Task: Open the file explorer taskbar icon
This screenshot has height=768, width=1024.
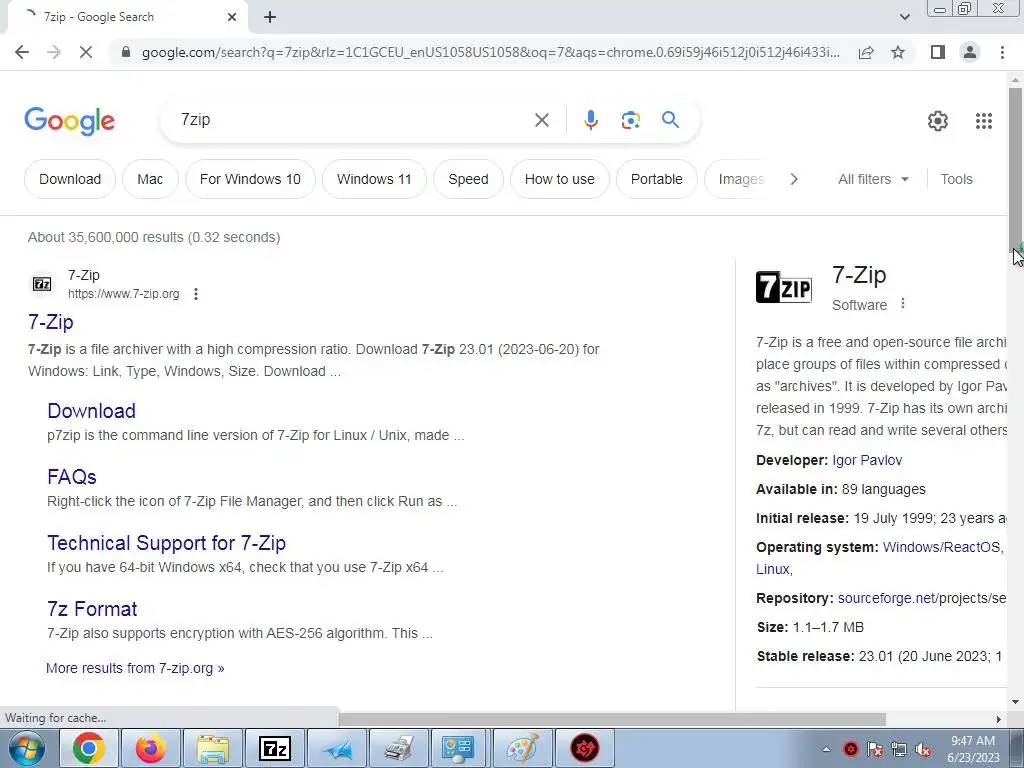Action: (213, 748)
